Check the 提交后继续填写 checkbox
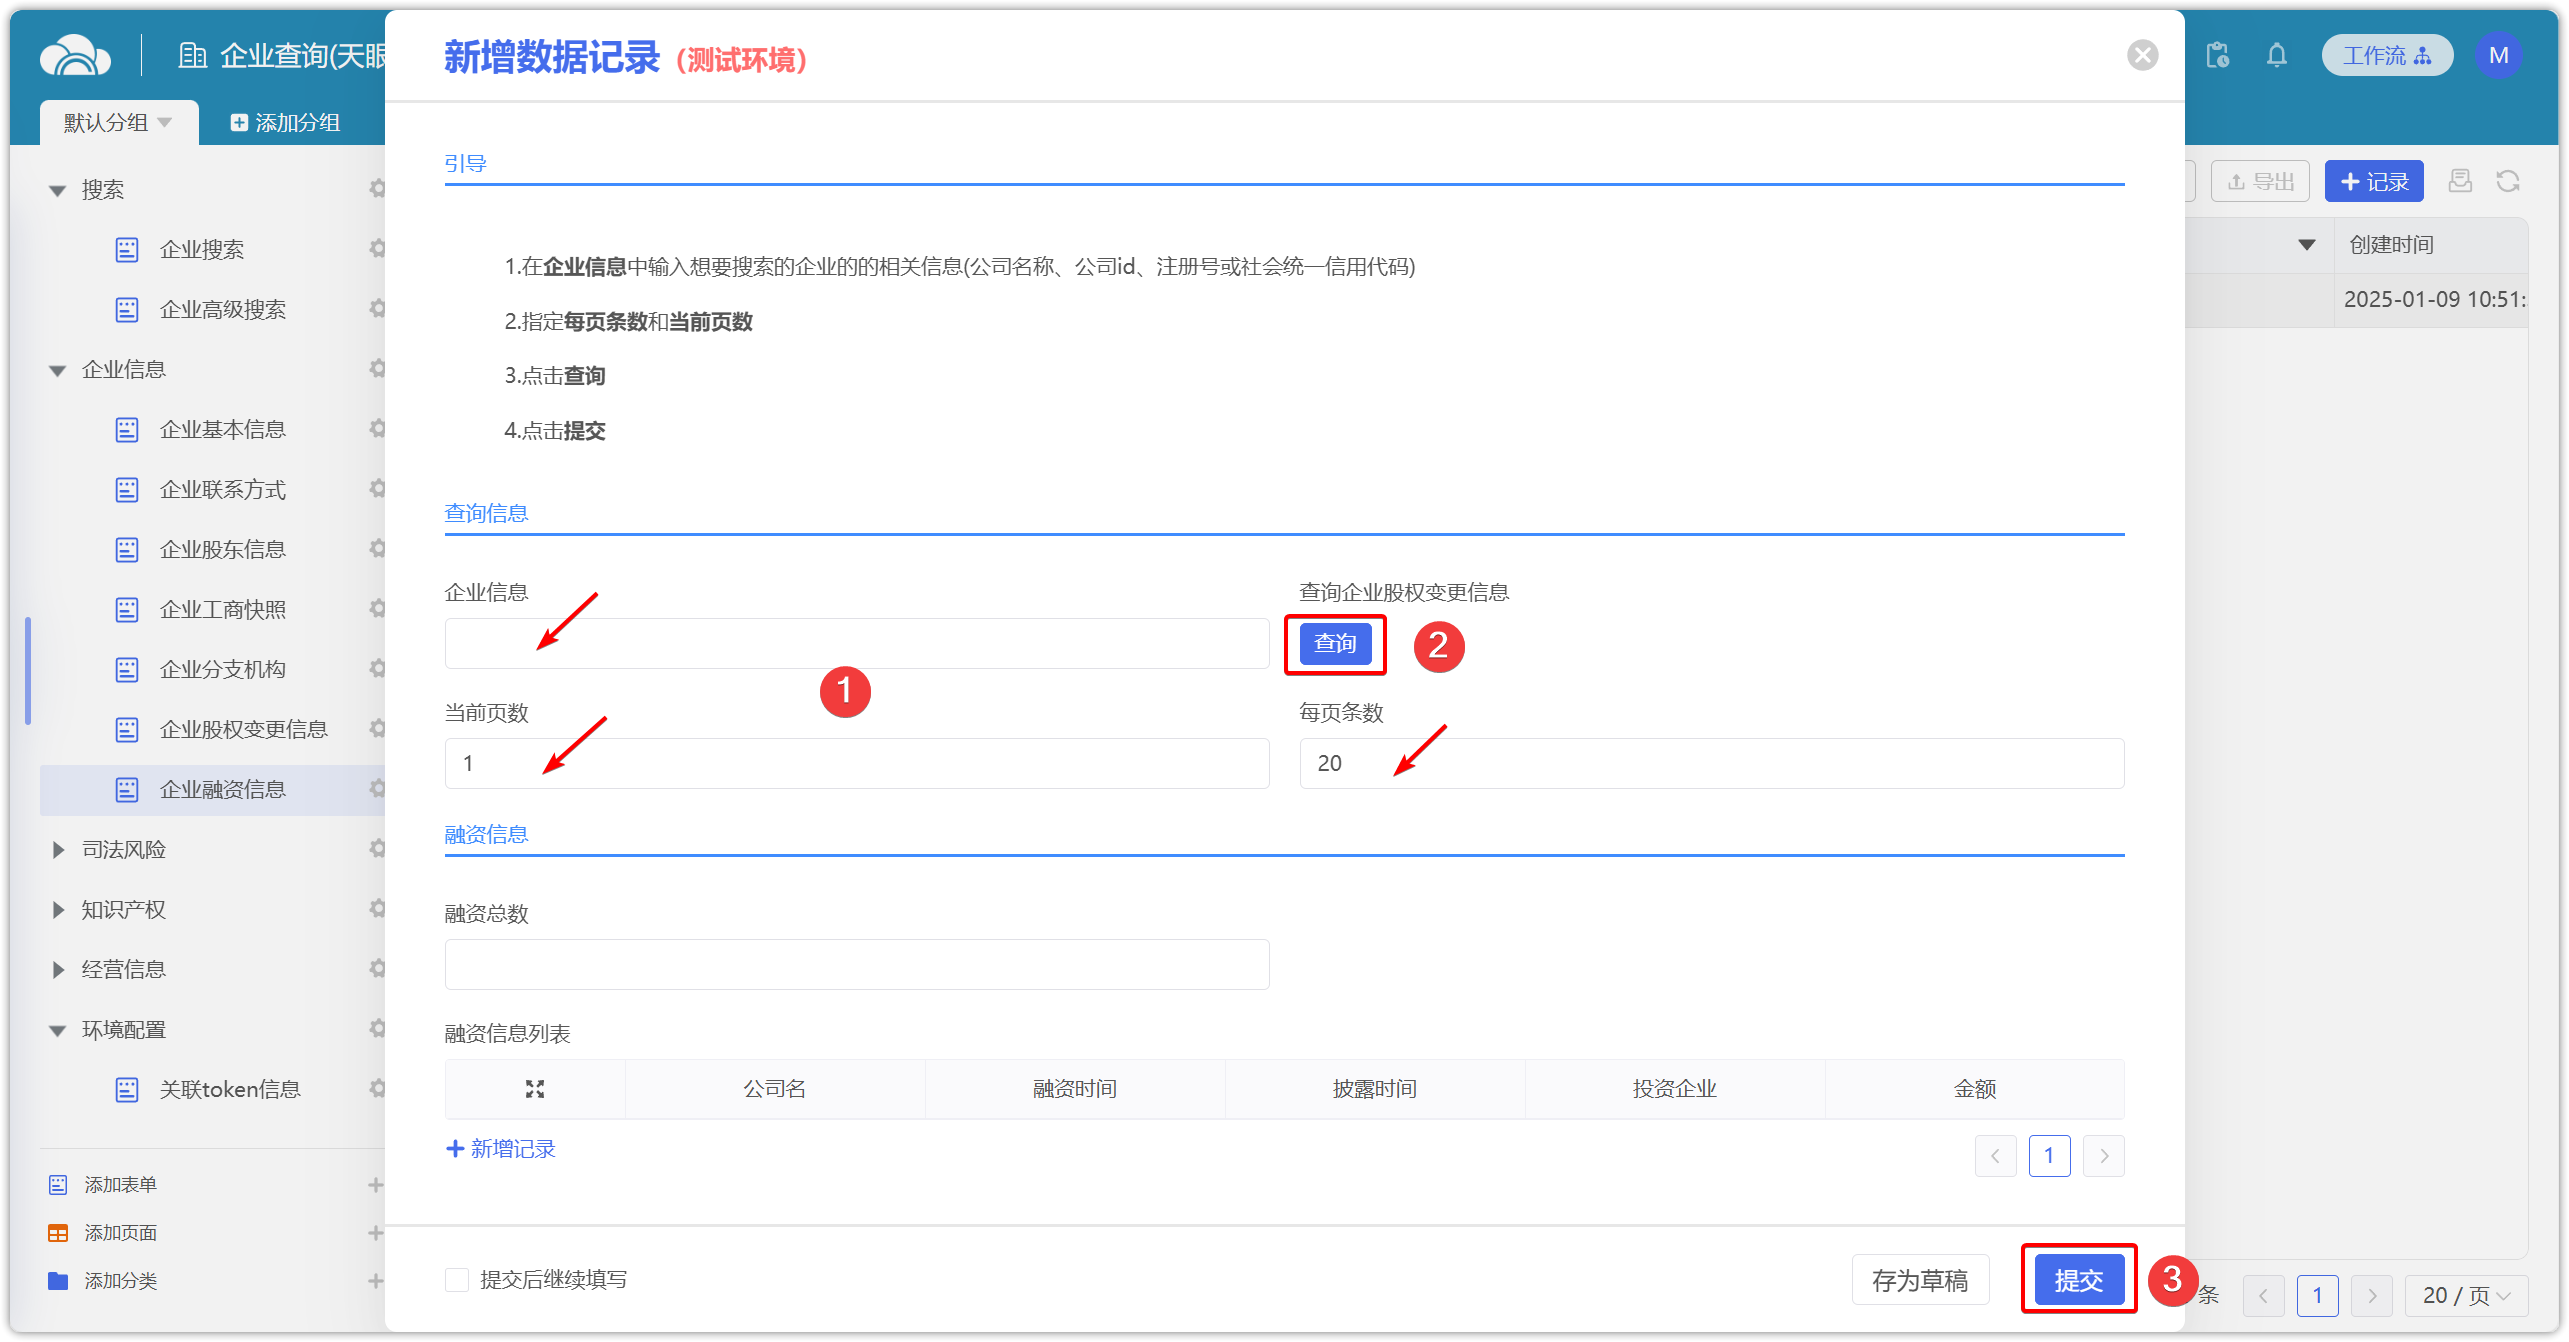This screenshot has height=1342, width=2569. 457,1280
